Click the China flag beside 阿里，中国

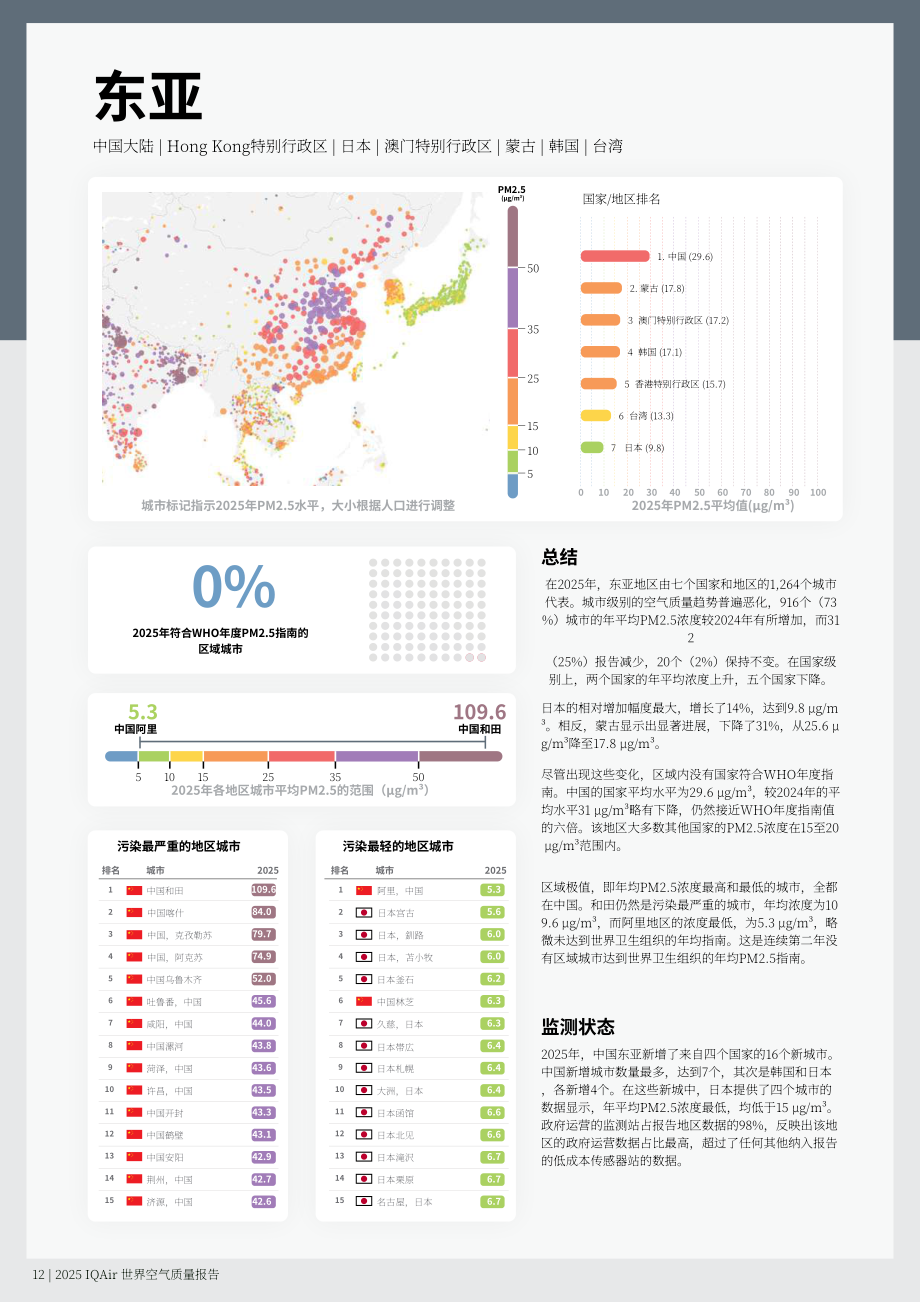364,890
